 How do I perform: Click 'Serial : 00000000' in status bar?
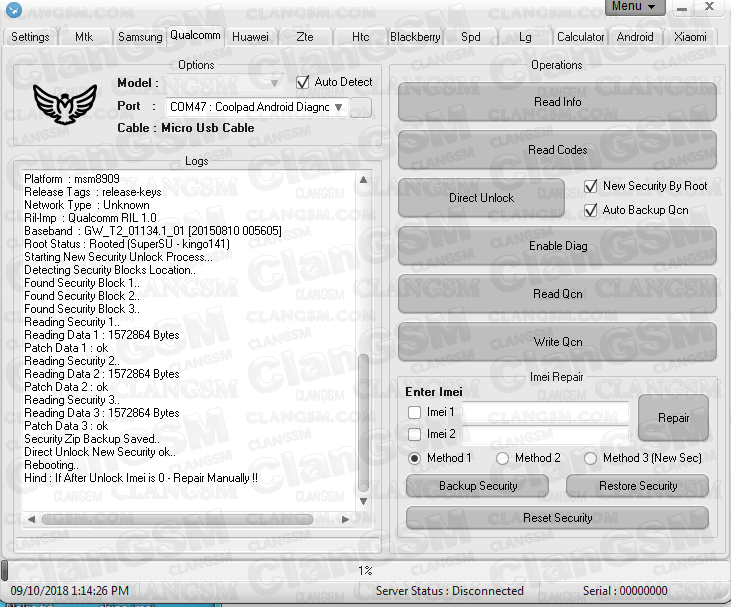point(625,591)
